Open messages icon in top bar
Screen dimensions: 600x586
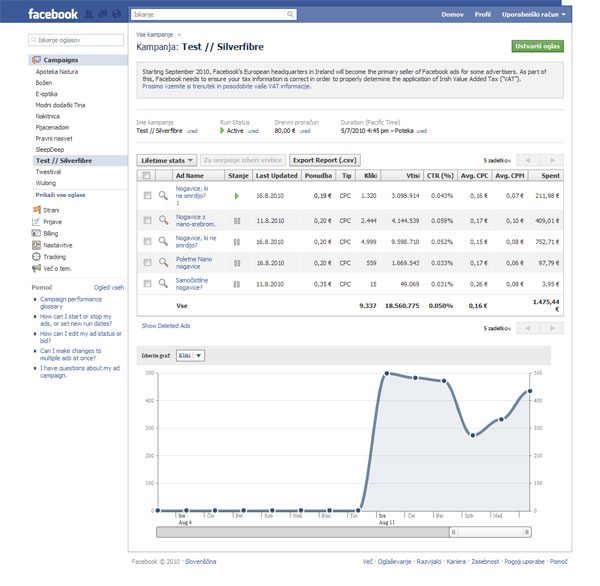[103, 14]
